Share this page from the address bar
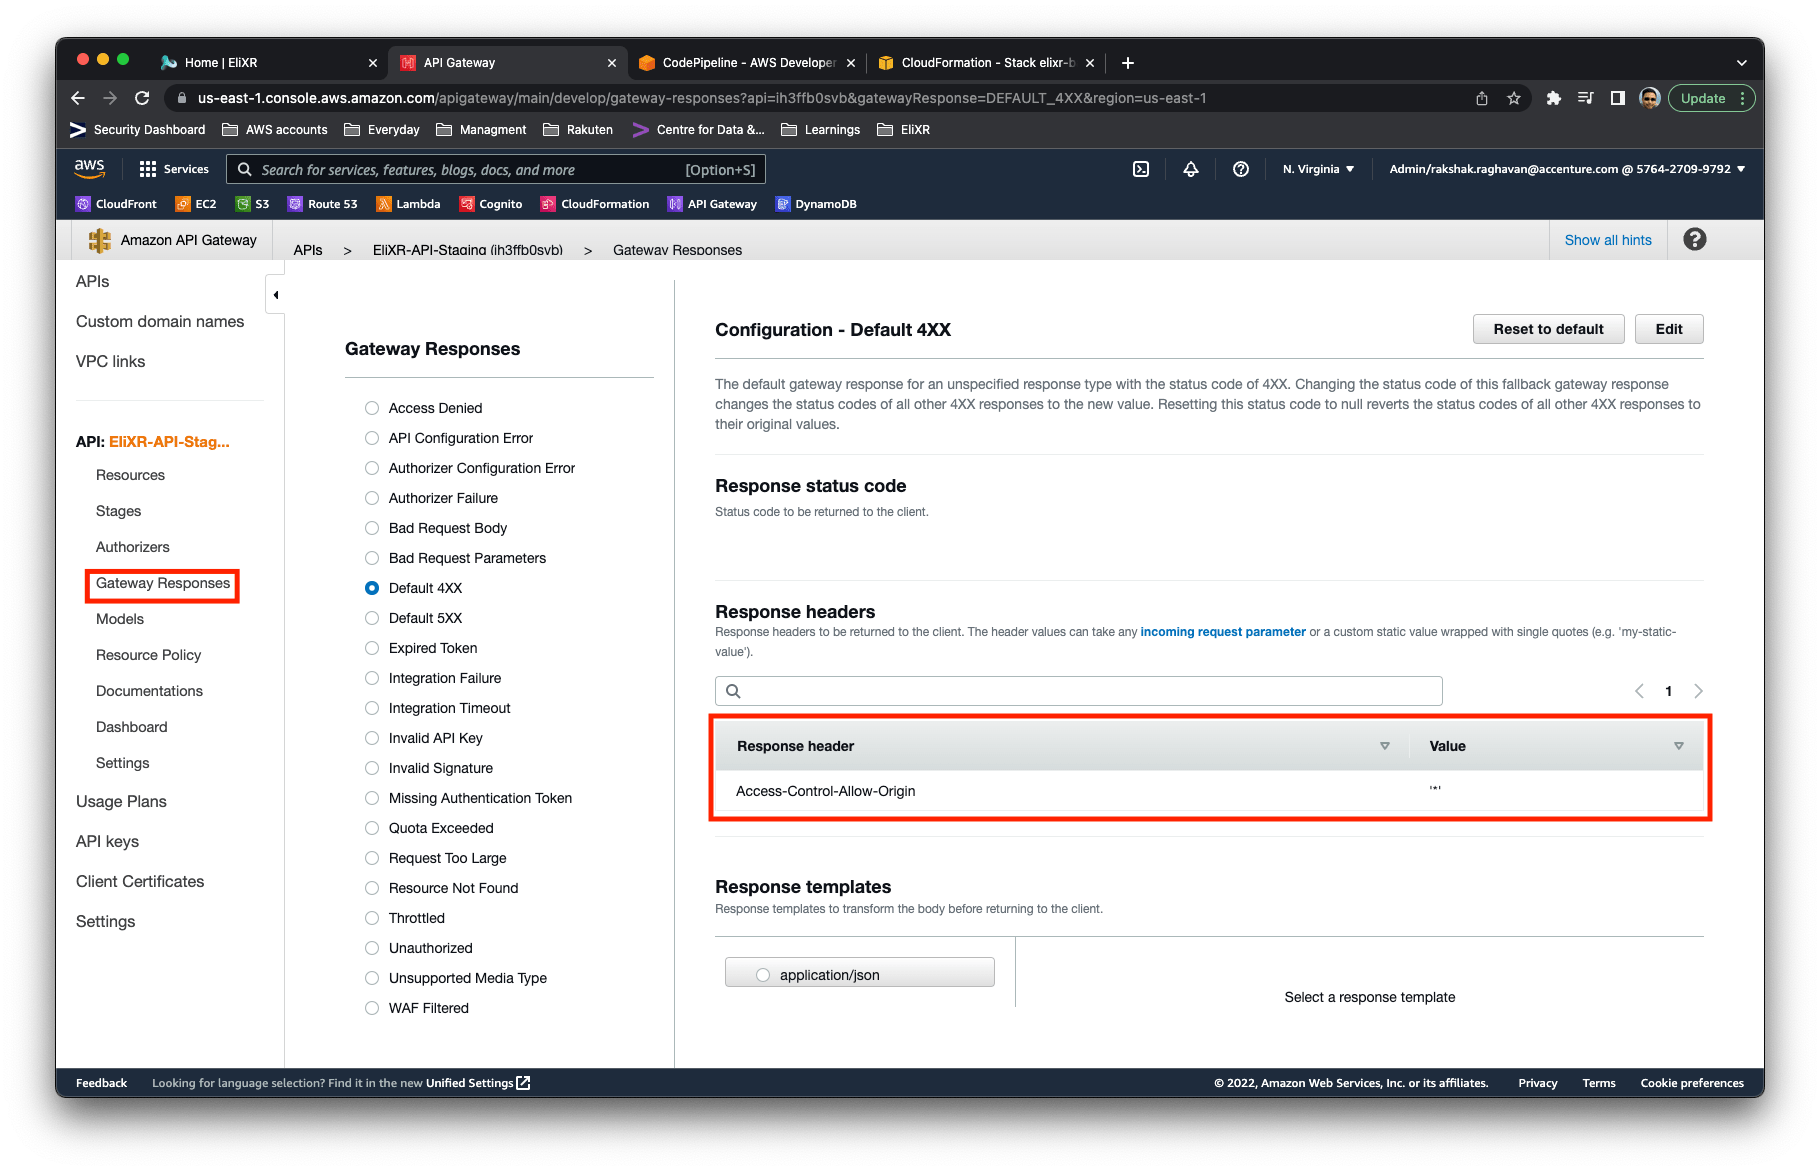 coord(1482,98)
